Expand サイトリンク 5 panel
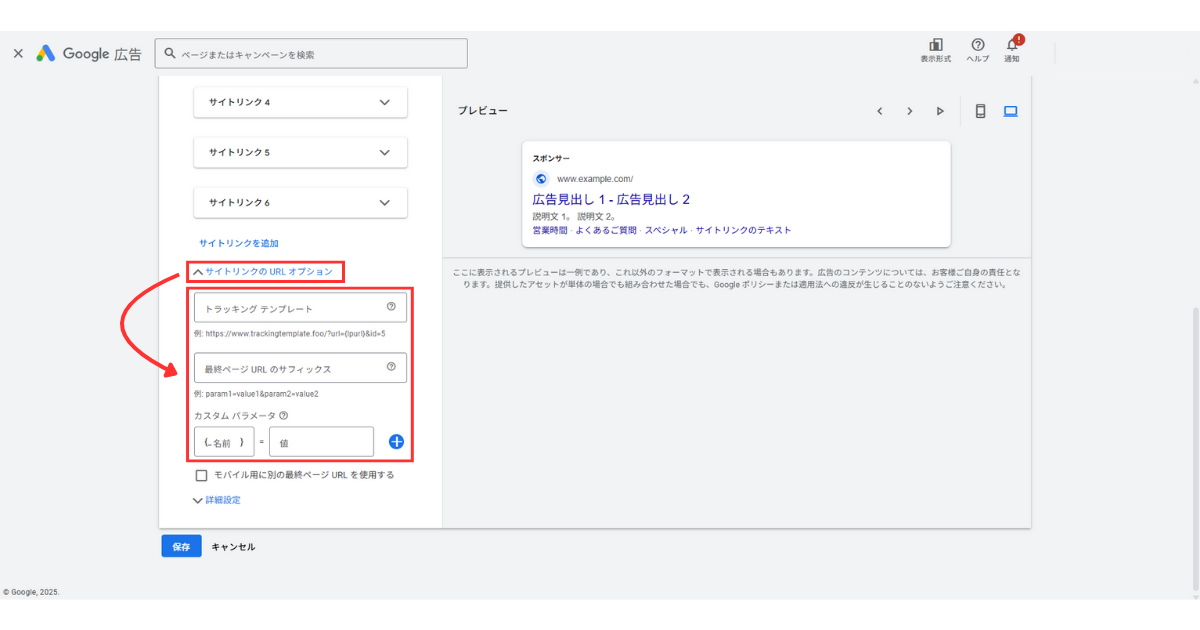1200x630 pixels. (x=300, y=152)
